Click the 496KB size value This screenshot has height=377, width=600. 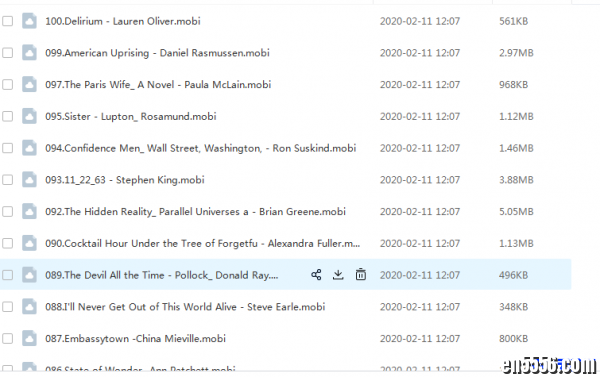click(x=514, y=275)
